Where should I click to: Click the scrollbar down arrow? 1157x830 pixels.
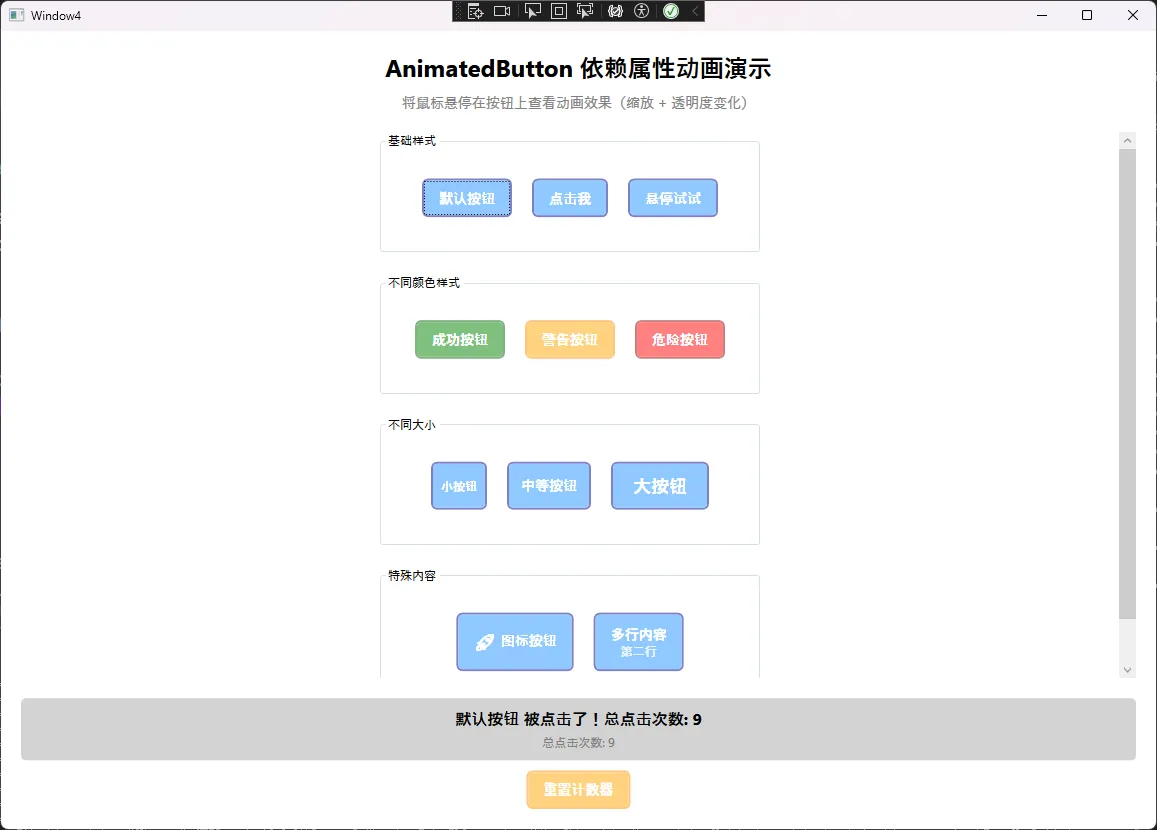[x=1128, y=670]
